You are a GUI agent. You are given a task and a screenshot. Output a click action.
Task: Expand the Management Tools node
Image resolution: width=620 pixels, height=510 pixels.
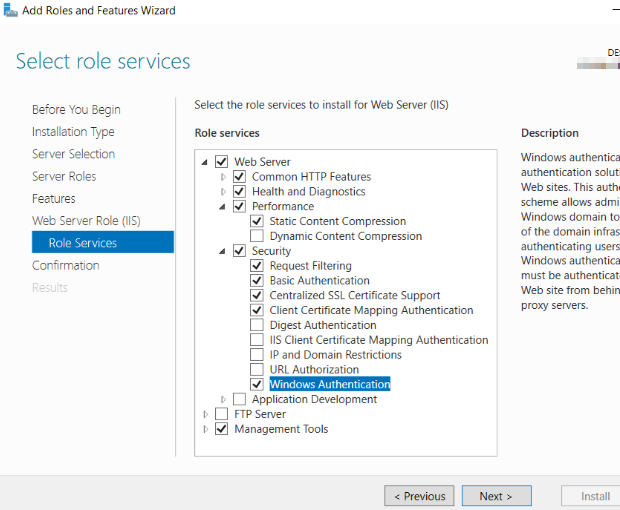(206, 429)
